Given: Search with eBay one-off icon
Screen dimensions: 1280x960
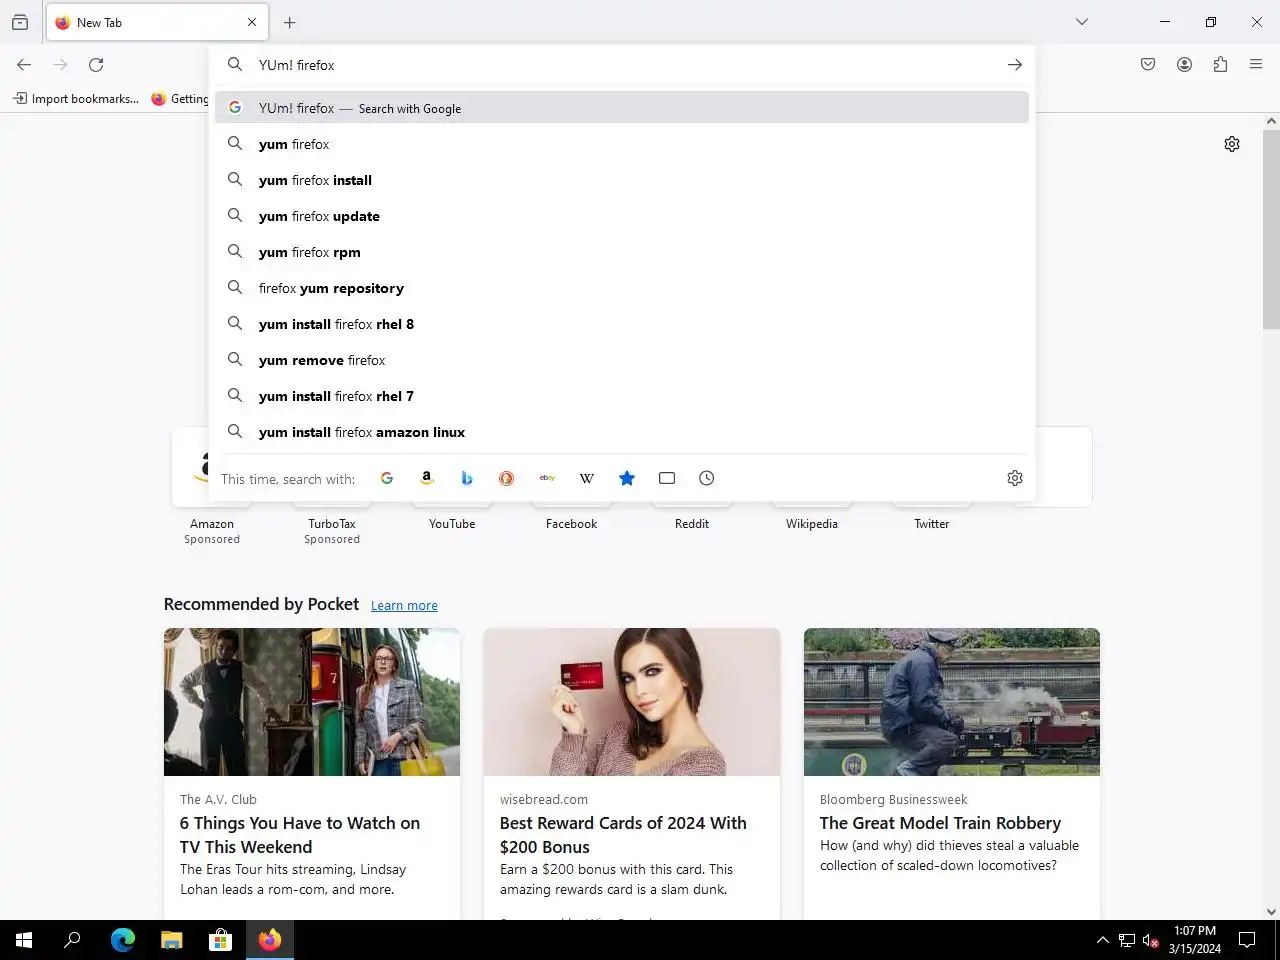Looking at the screenshot, I should pos(547,478).
